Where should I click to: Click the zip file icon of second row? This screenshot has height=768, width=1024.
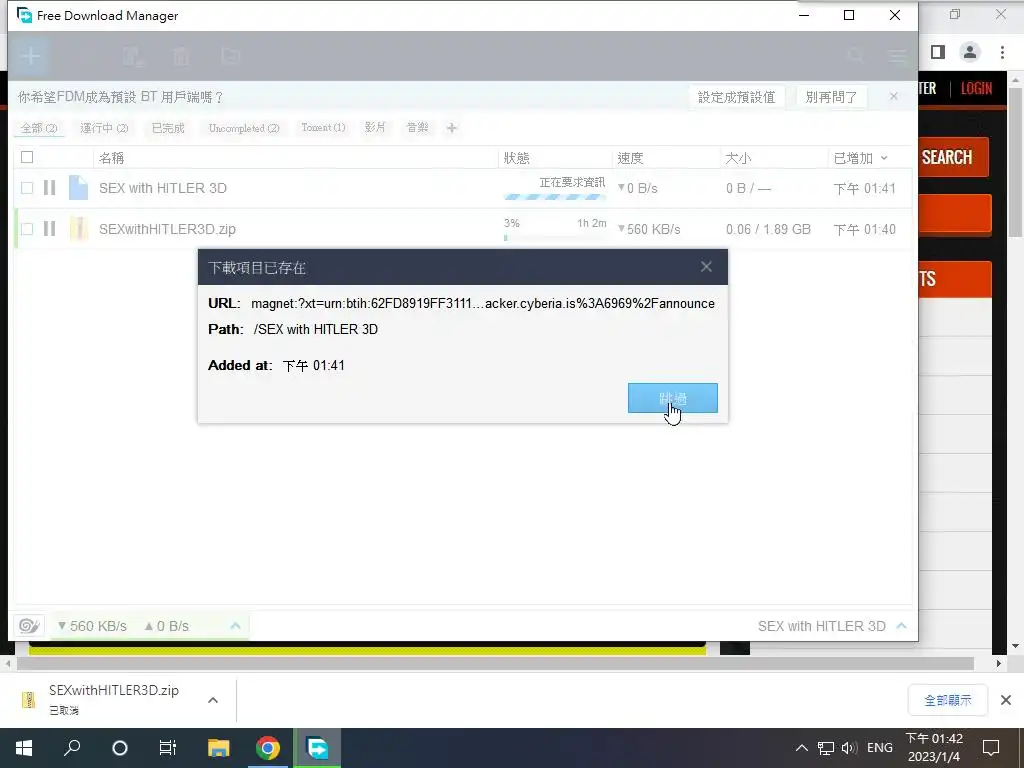[x=78, y=229]
